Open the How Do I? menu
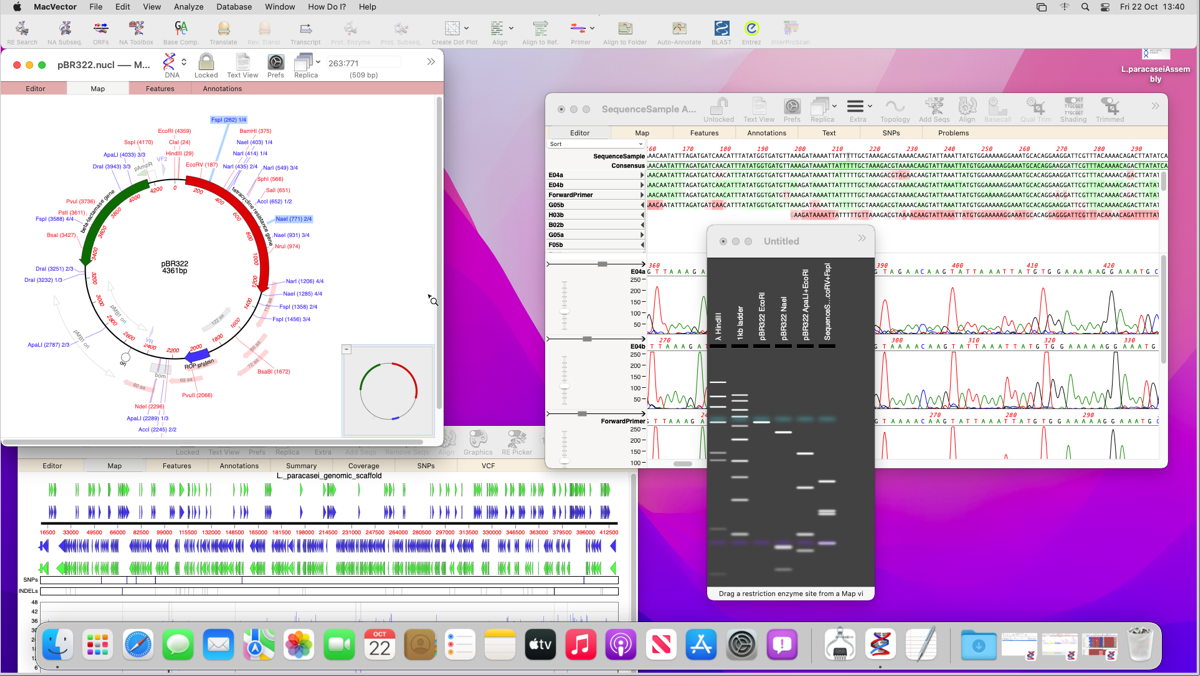The height and width of the screenshot is (676, 1200). click(327, 7)
